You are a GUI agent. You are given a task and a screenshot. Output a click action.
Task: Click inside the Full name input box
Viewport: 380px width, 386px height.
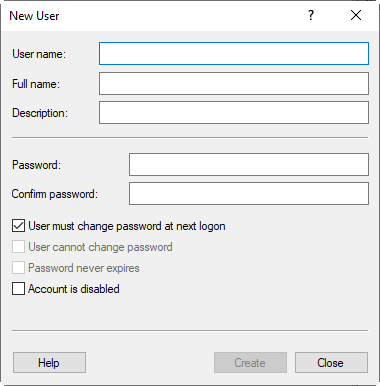(234, 83)
